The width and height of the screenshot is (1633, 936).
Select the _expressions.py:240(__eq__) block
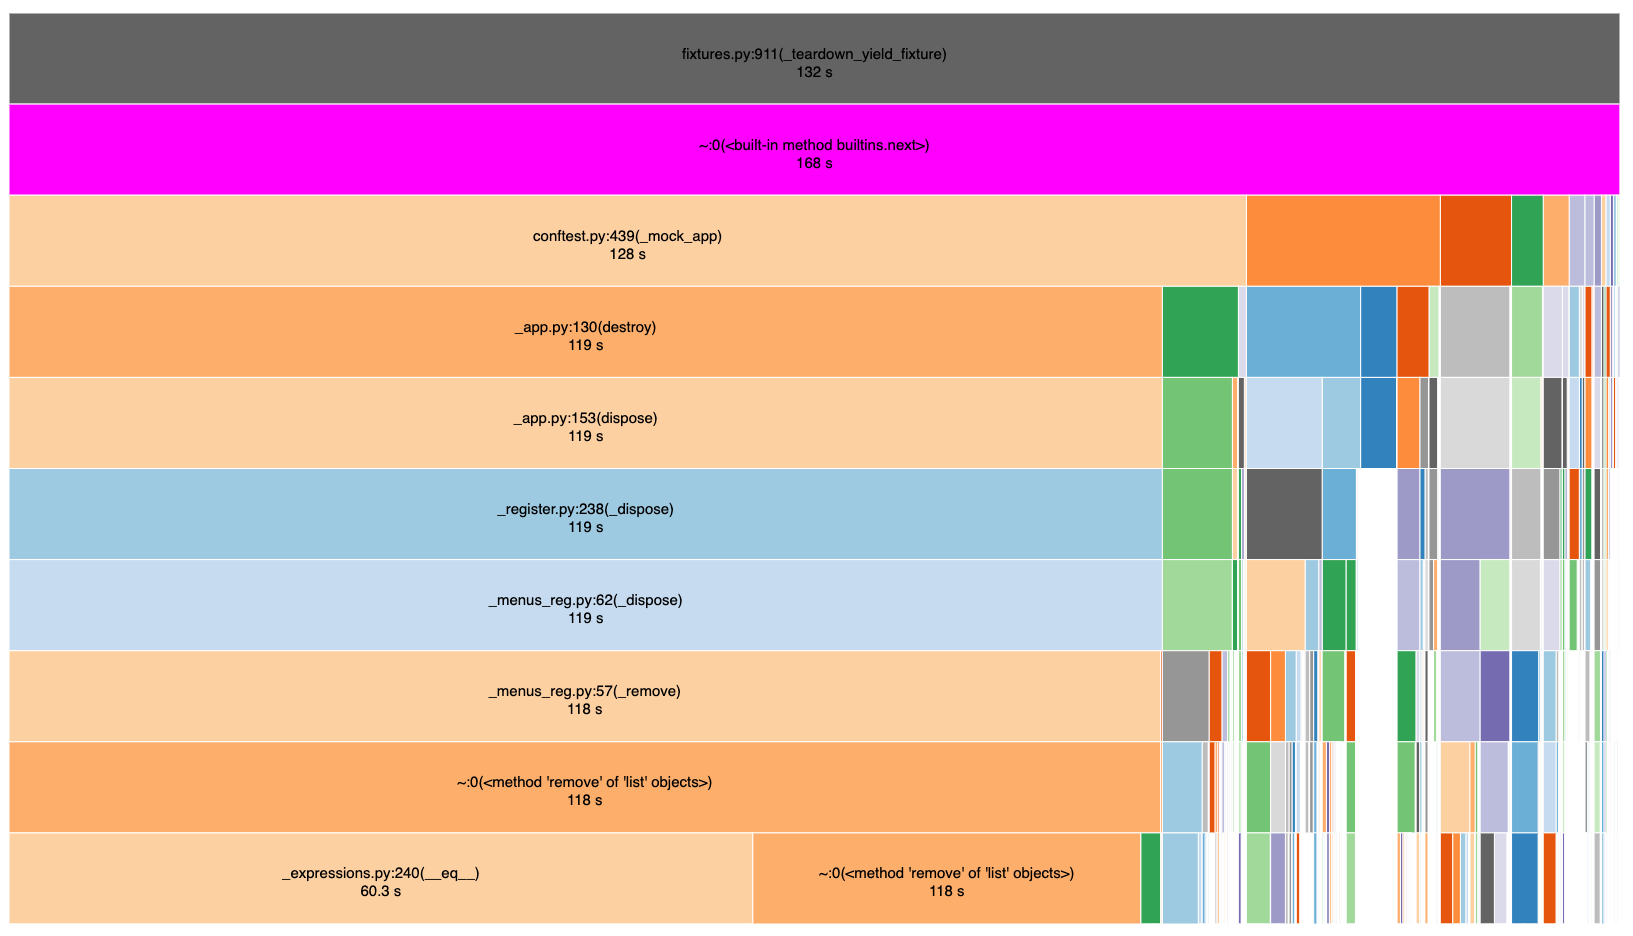(380, 877)
